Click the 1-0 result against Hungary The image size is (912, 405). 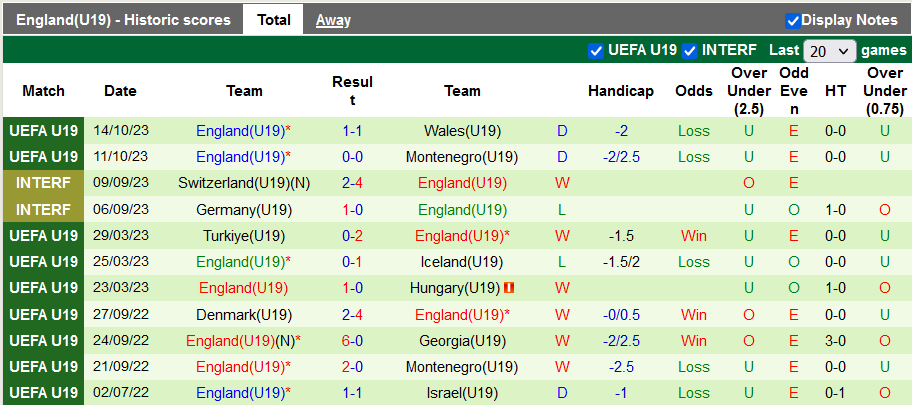coord(352,288)
